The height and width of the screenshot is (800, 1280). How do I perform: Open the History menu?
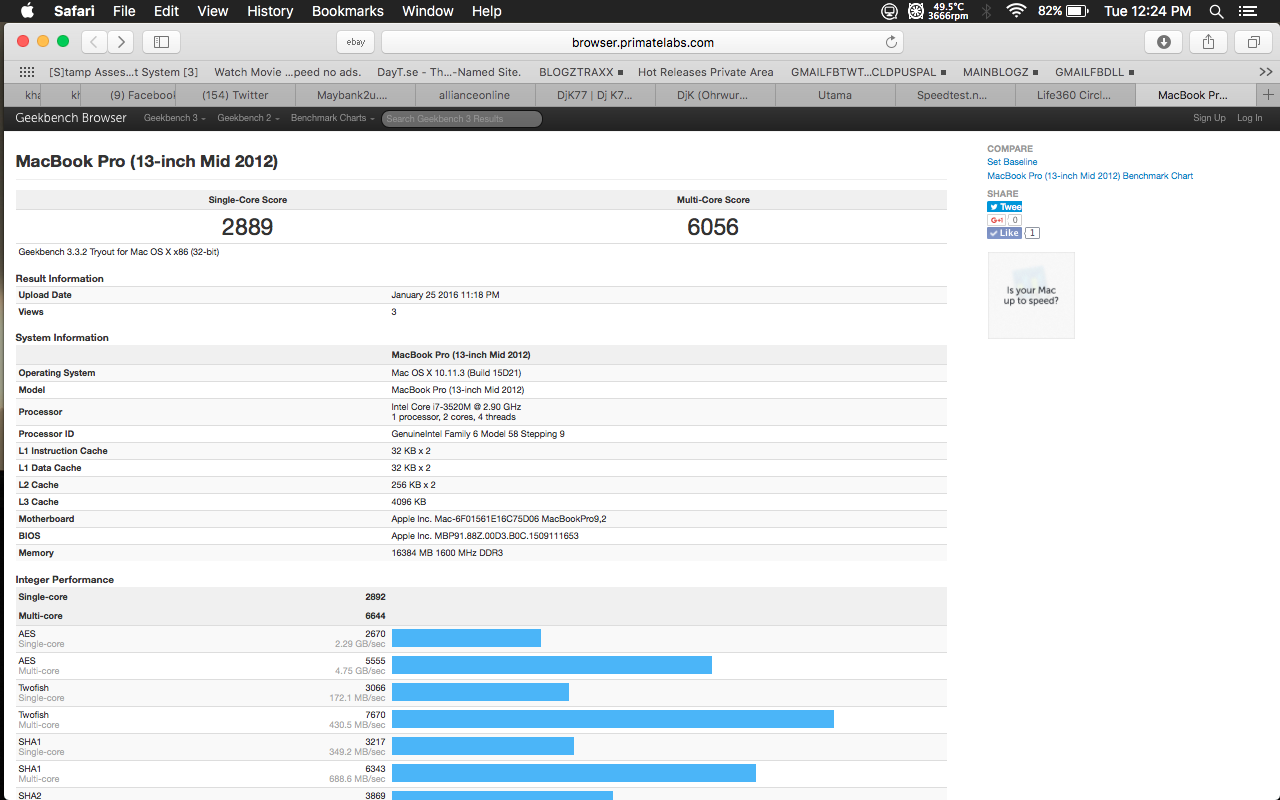point(270,11)
